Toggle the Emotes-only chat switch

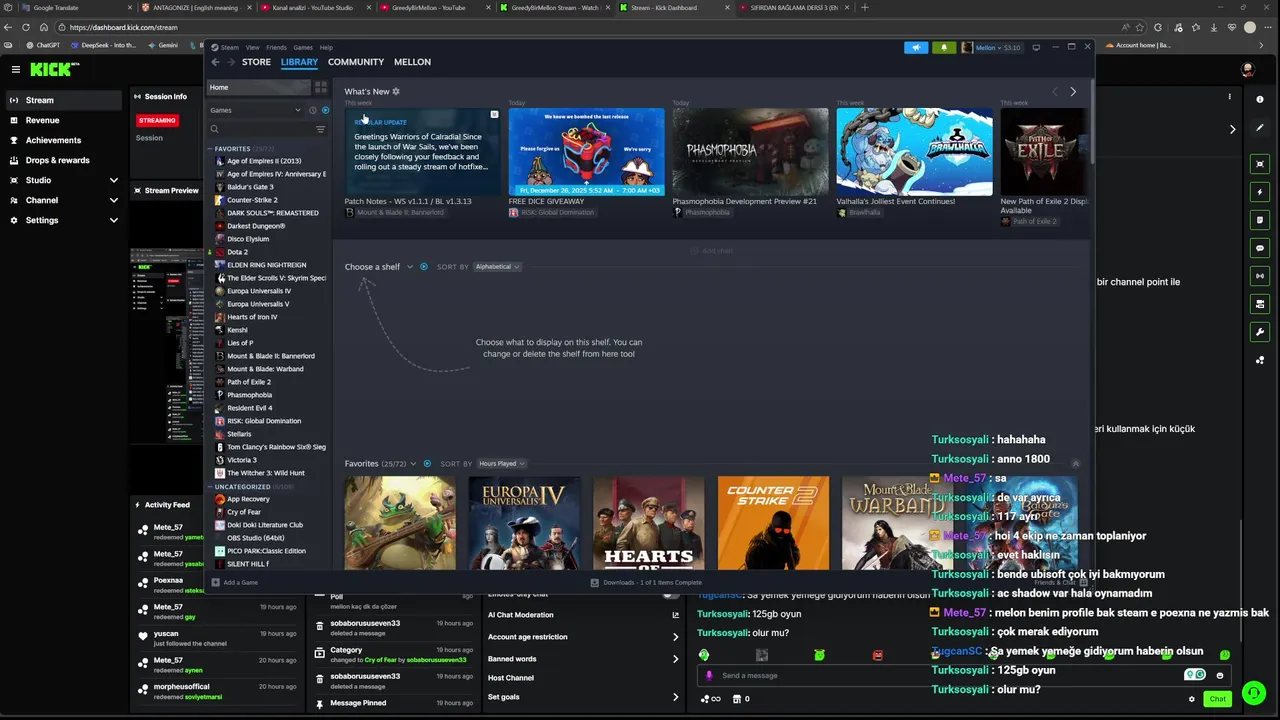(x=672, y=594)
